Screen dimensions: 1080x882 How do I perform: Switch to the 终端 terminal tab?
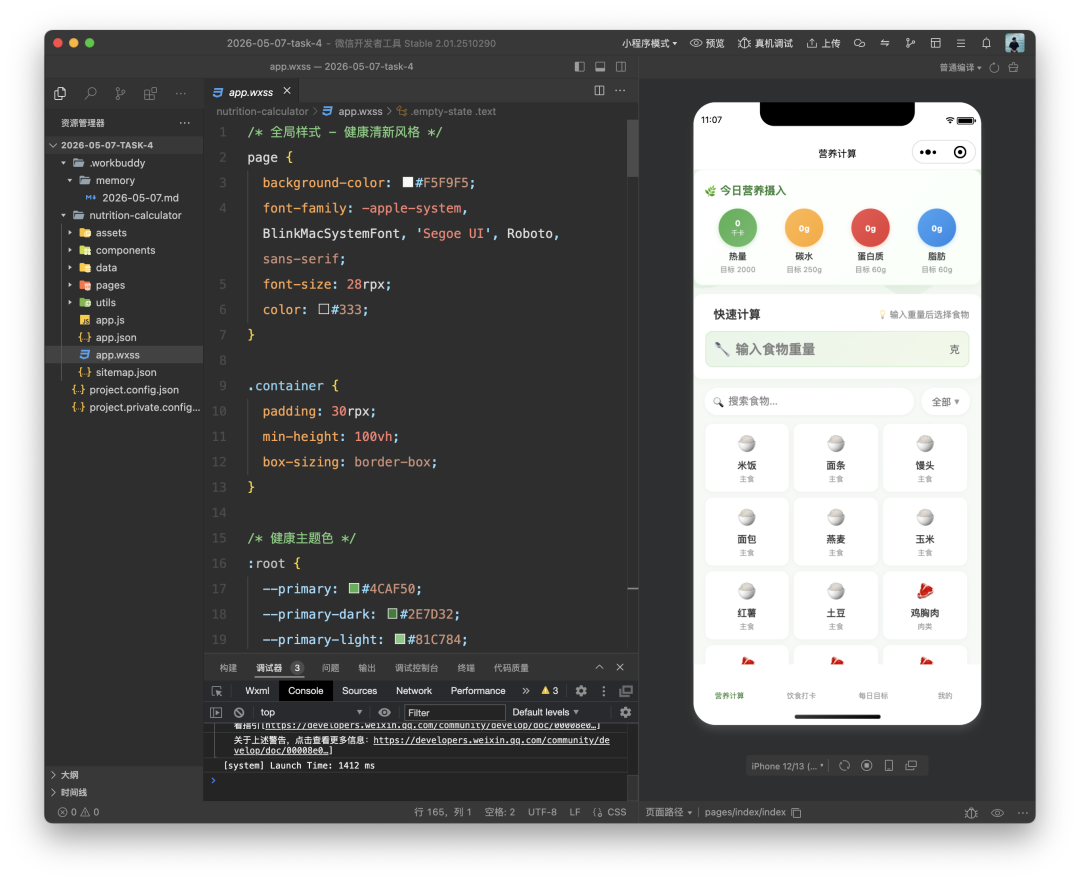tap(466, 668)
